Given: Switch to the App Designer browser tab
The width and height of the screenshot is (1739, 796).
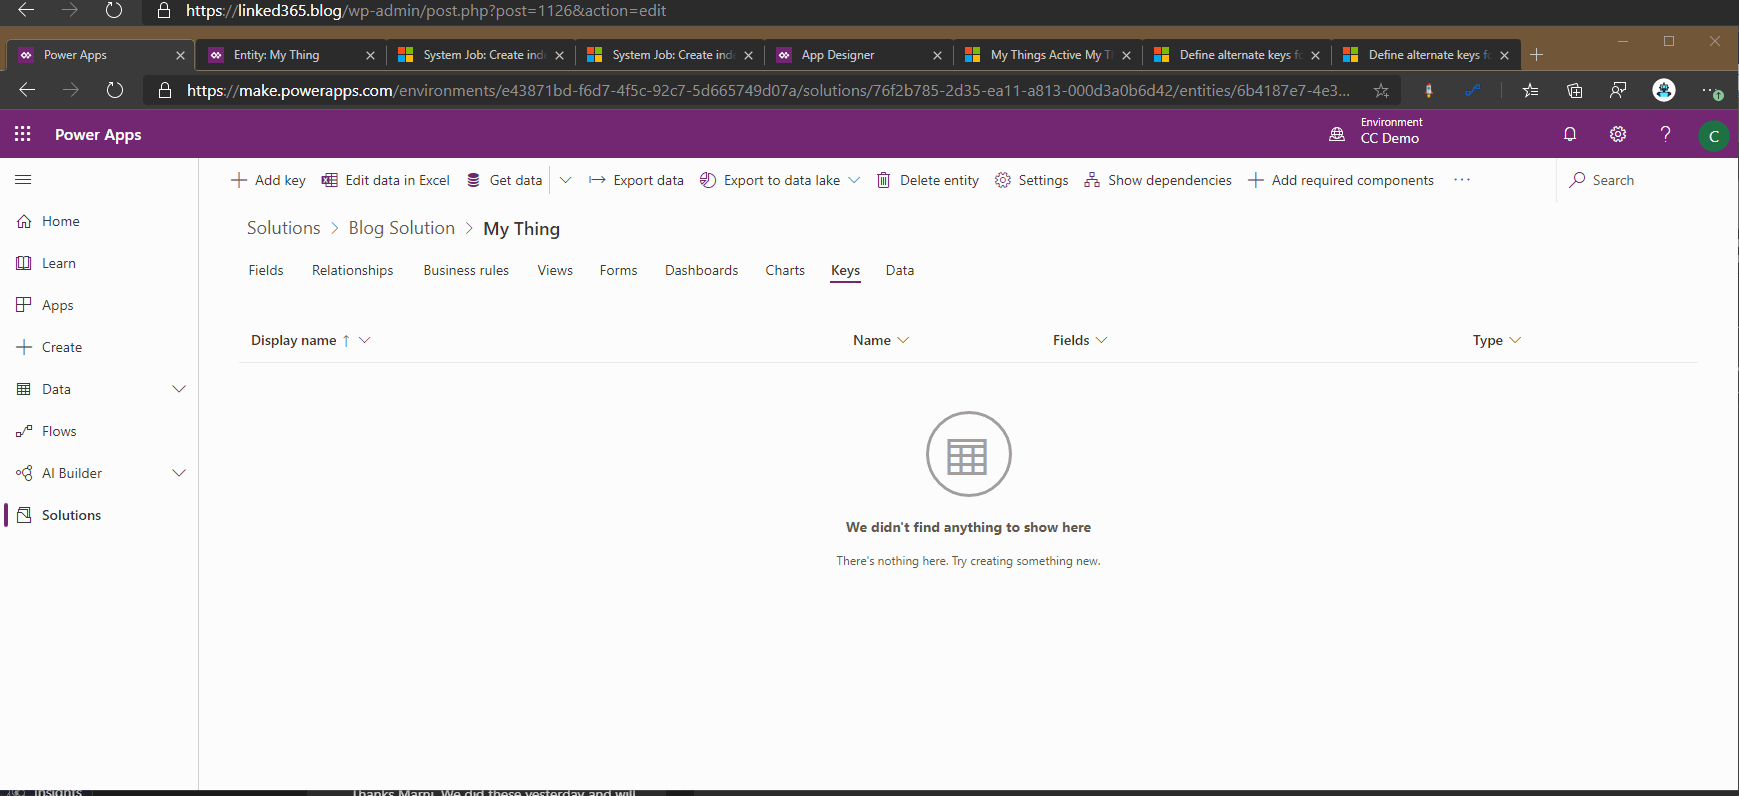Looking at the screenshot, I should tap(860, 55).
